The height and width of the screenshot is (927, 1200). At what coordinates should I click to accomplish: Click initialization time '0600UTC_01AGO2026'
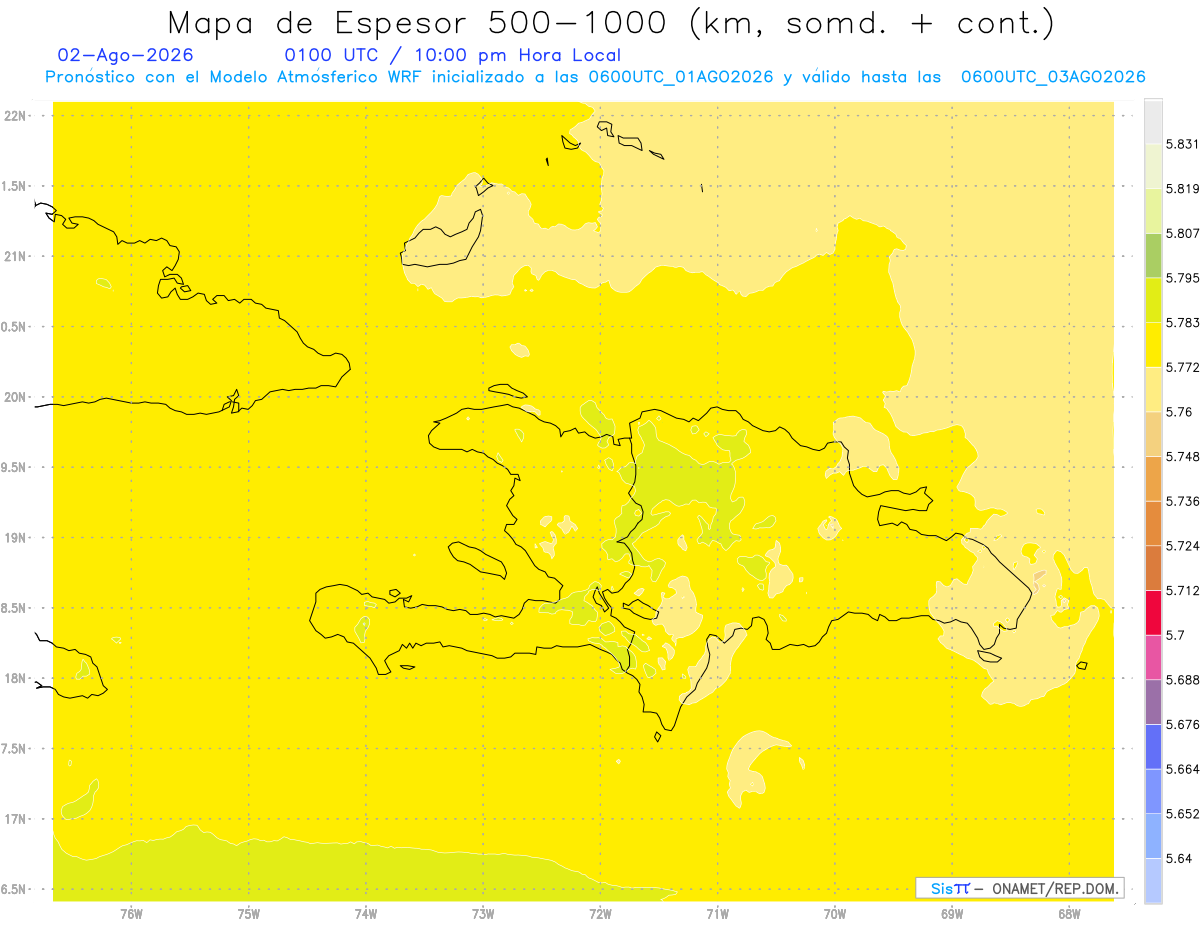[x=681, y=77]
